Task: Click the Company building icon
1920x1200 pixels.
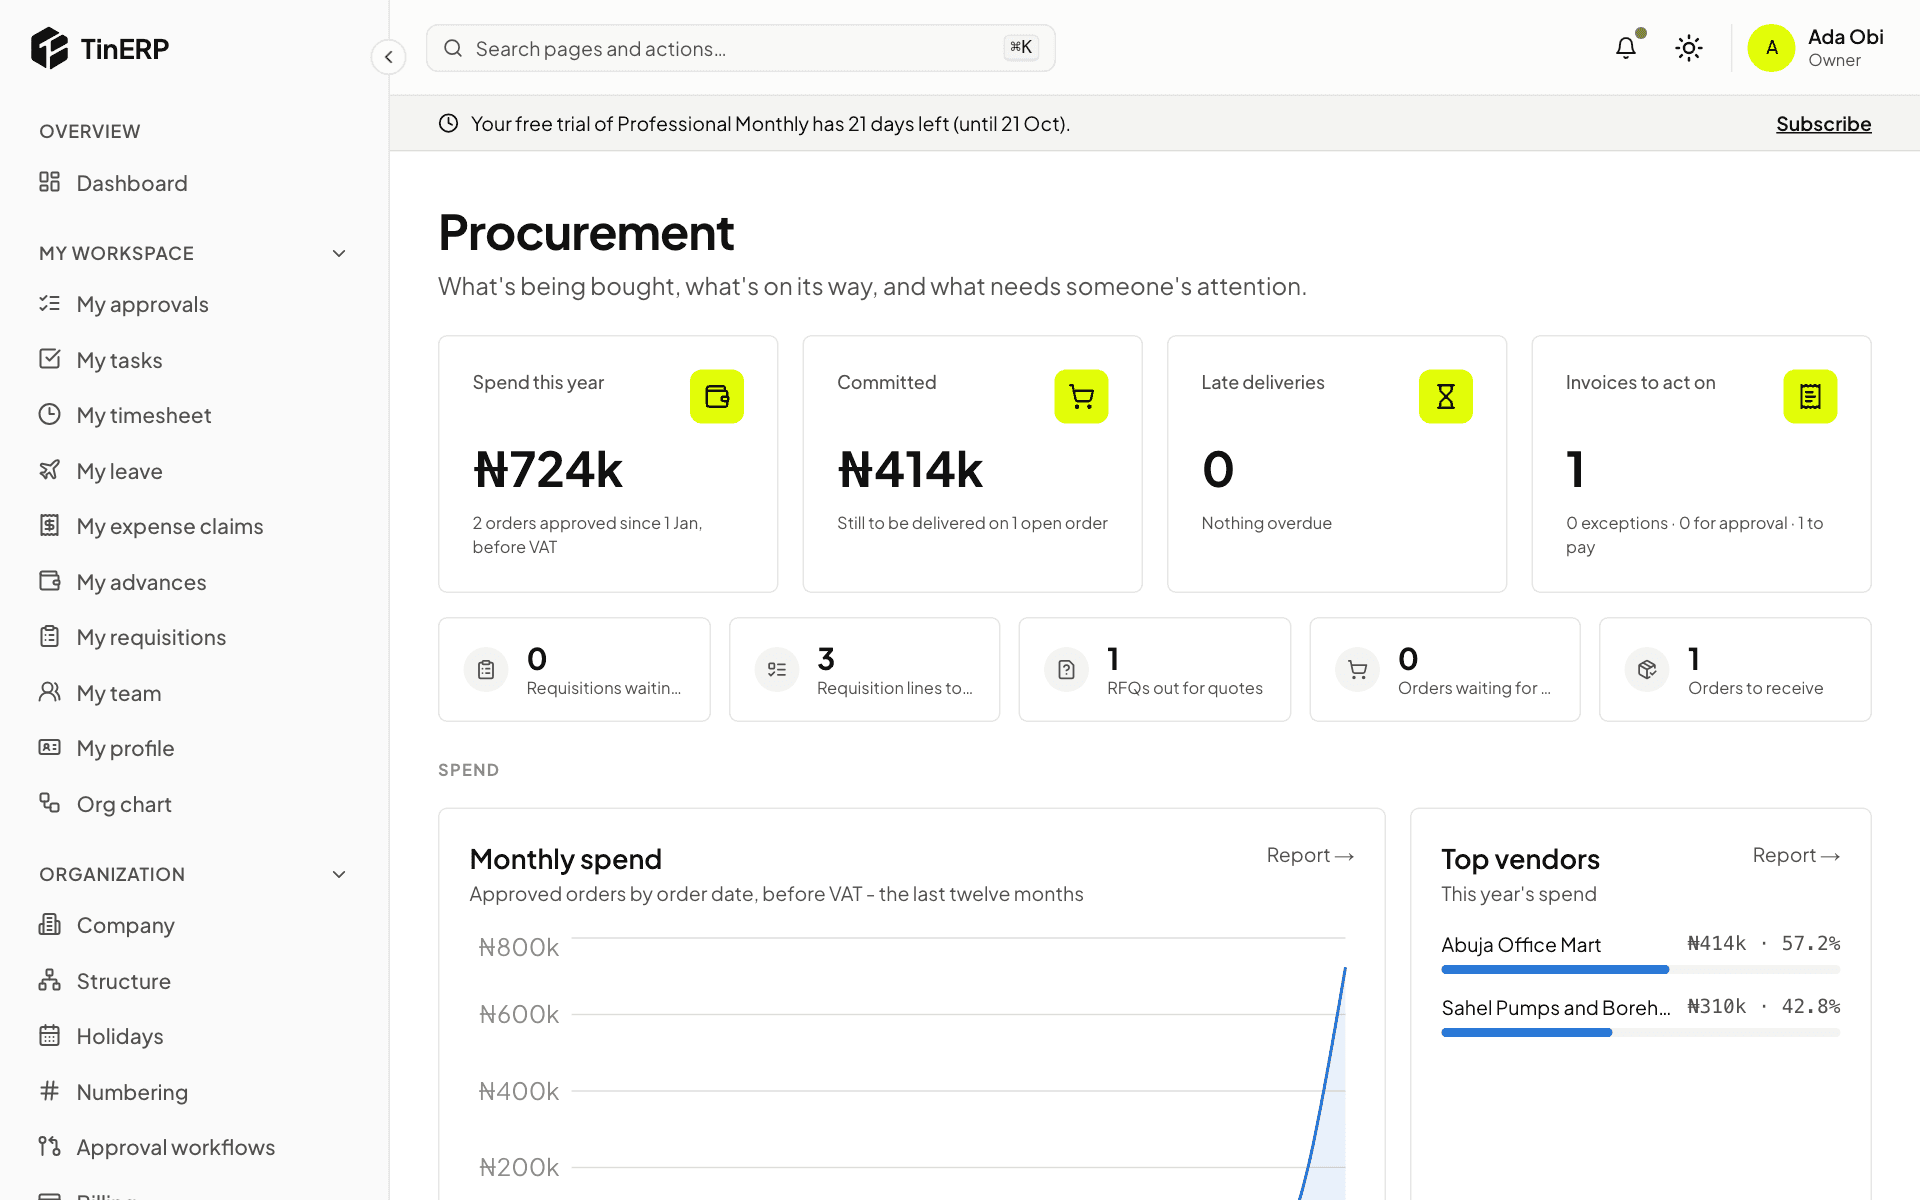Action: pyautogui.click(x=49, y=924)
